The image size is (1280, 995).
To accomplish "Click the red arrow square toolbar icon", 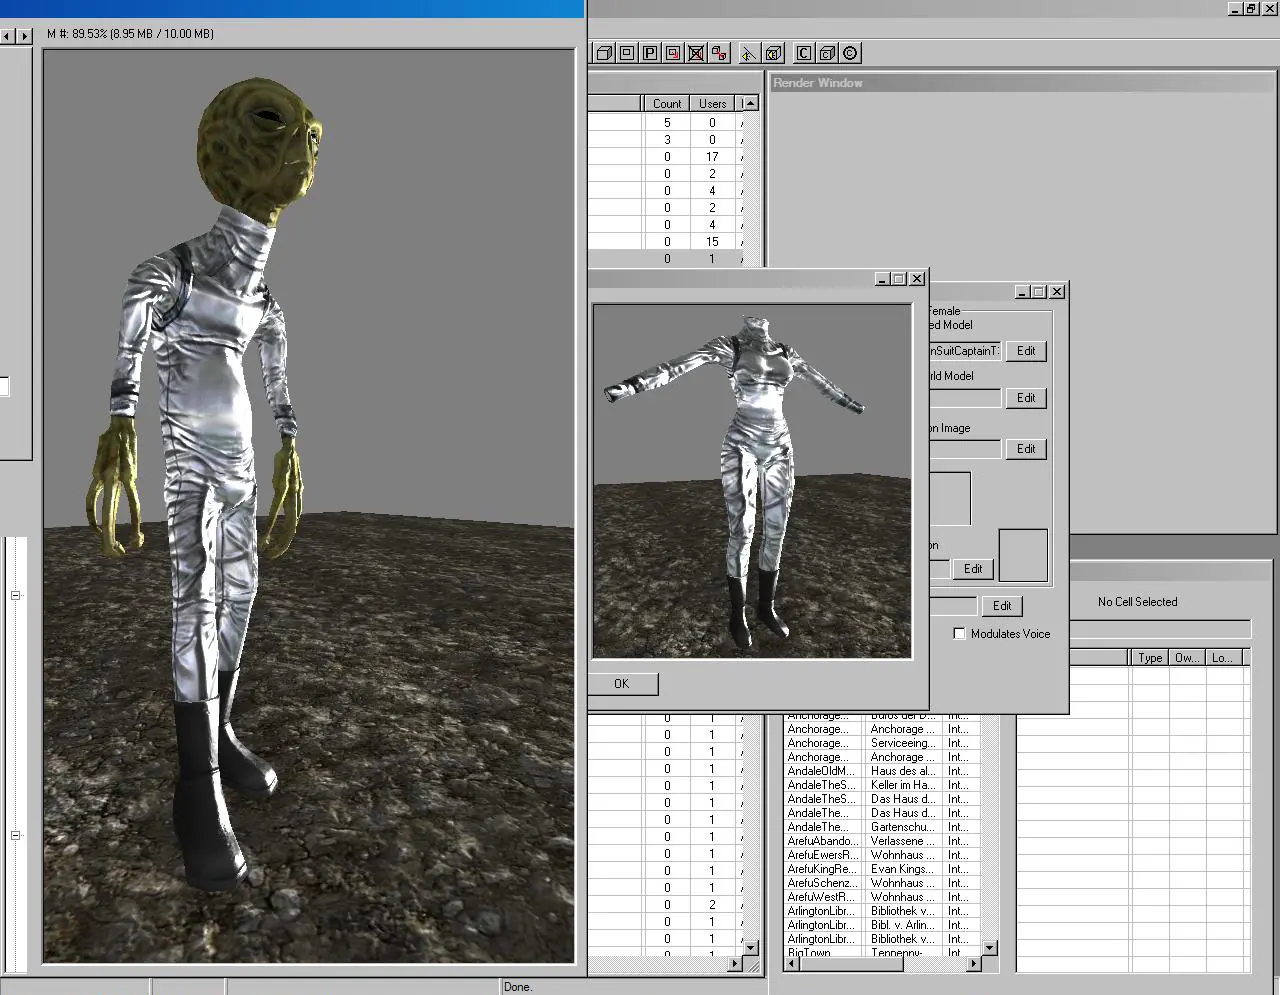I will click(673, 53).
